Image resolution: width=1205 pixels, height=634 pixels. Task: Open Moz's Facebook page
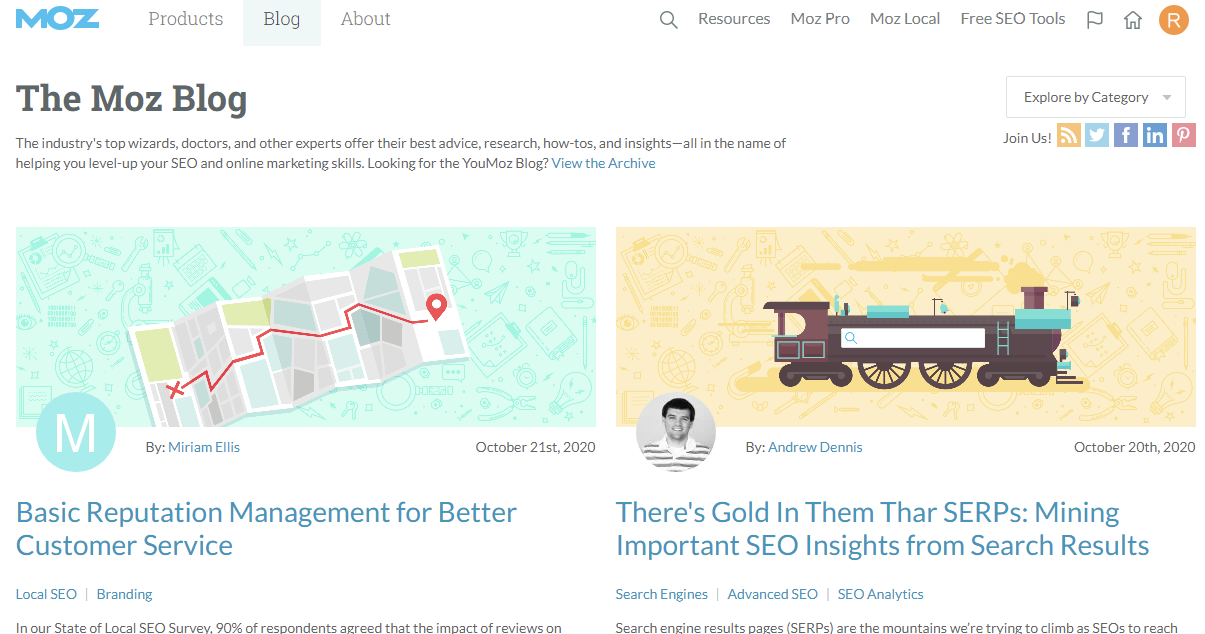[x=1126, y=134]
